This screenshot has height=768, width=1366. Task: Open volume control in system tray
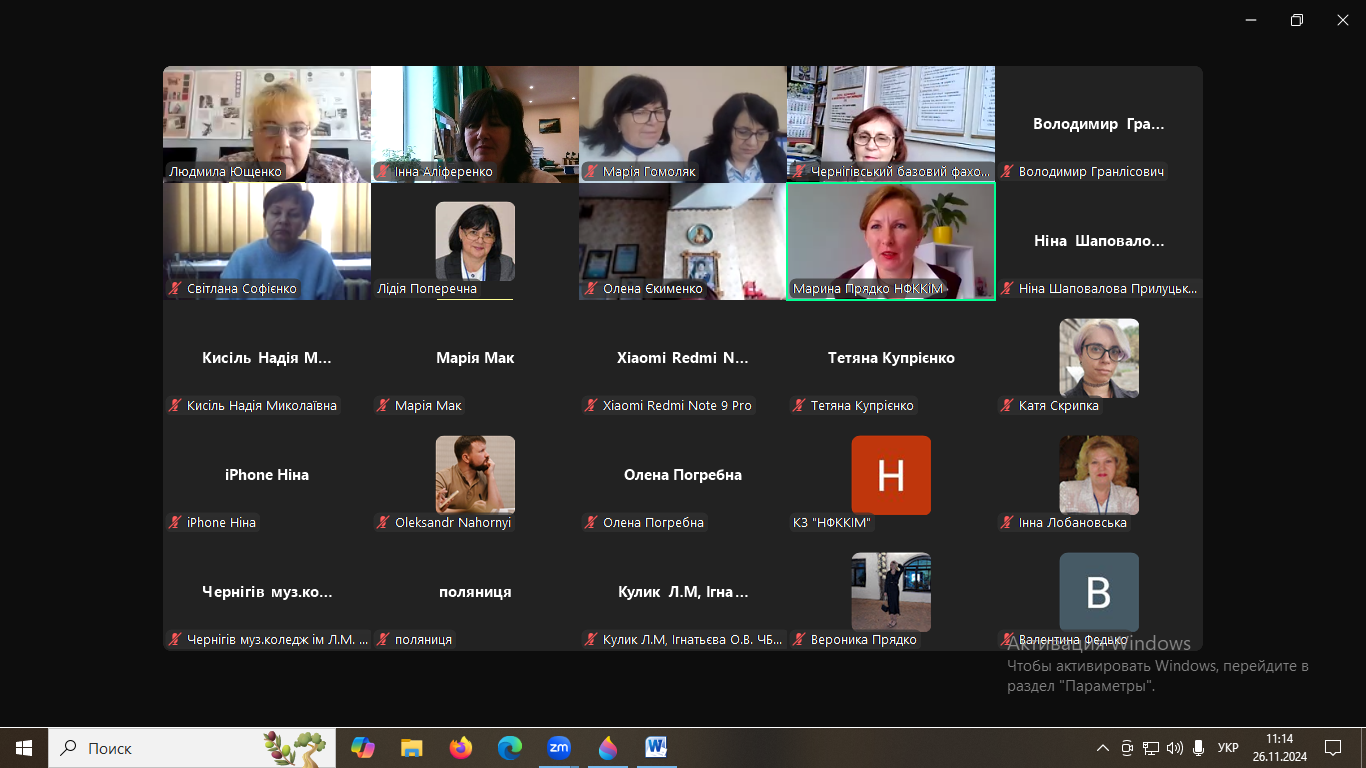click(x=1175, y=747)
